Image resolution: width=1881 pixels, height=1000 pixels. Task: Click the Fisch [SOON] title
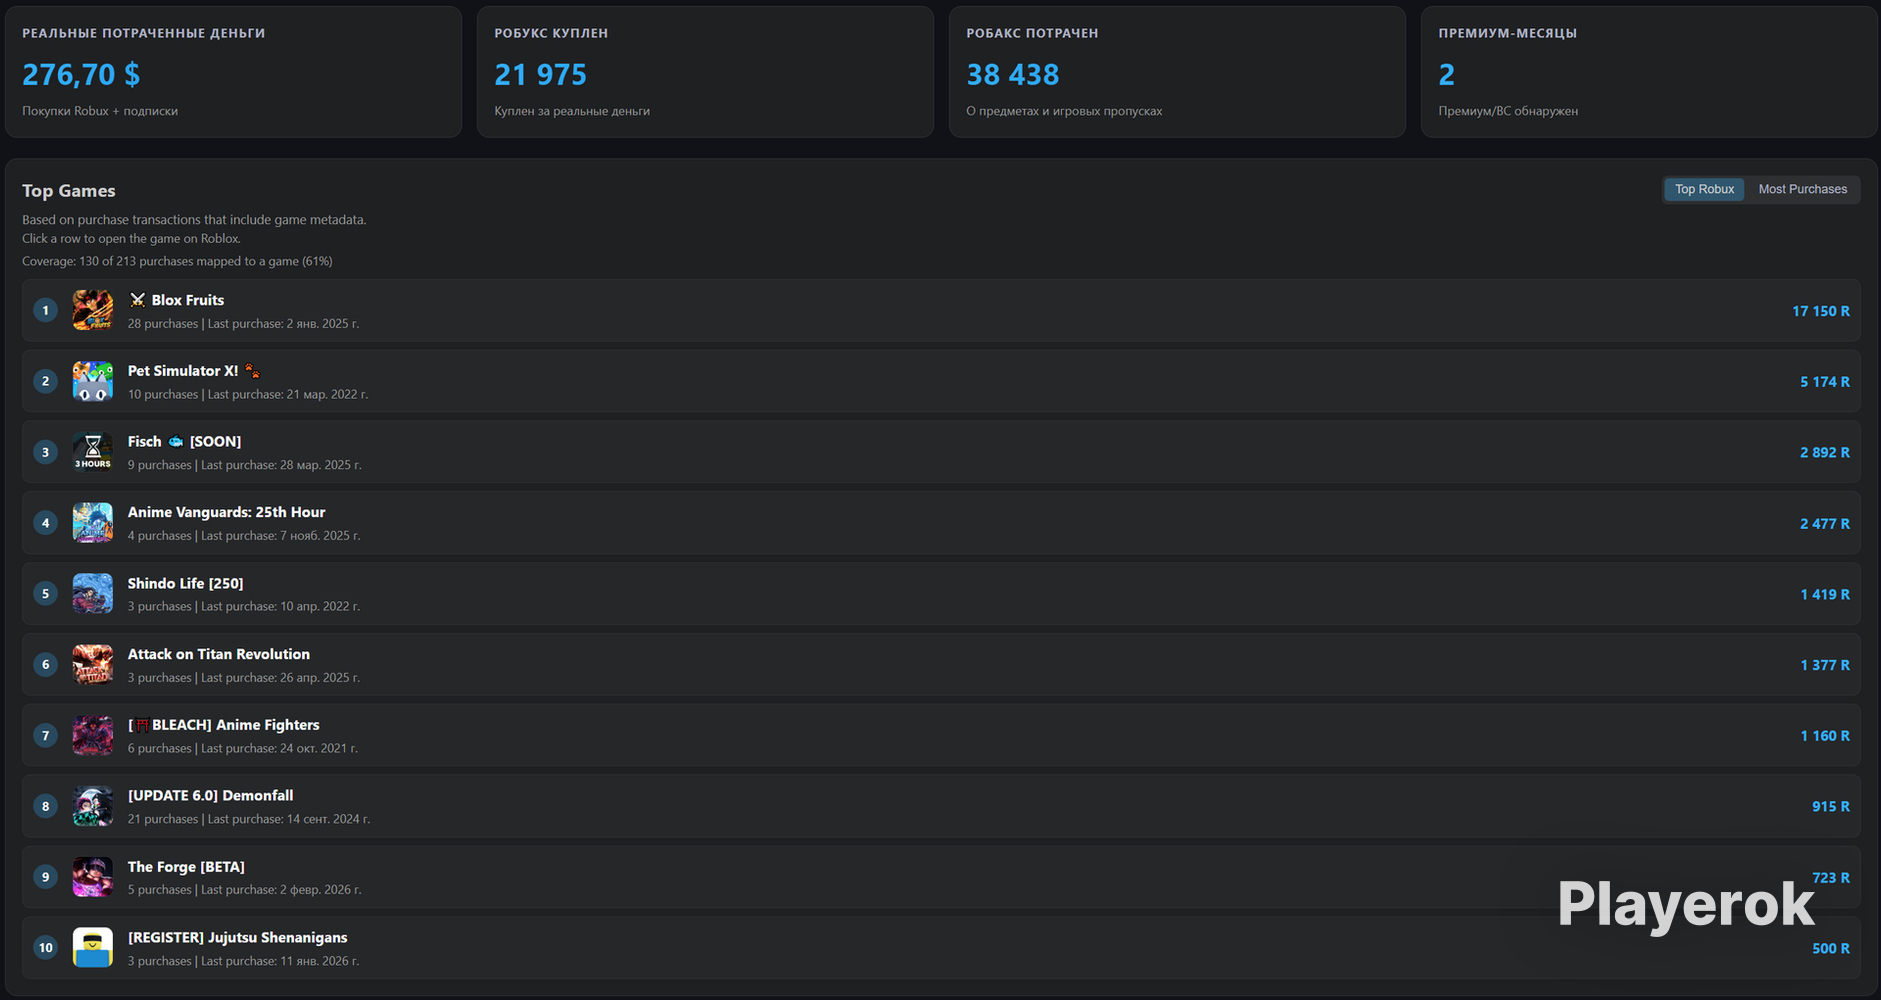184,441
